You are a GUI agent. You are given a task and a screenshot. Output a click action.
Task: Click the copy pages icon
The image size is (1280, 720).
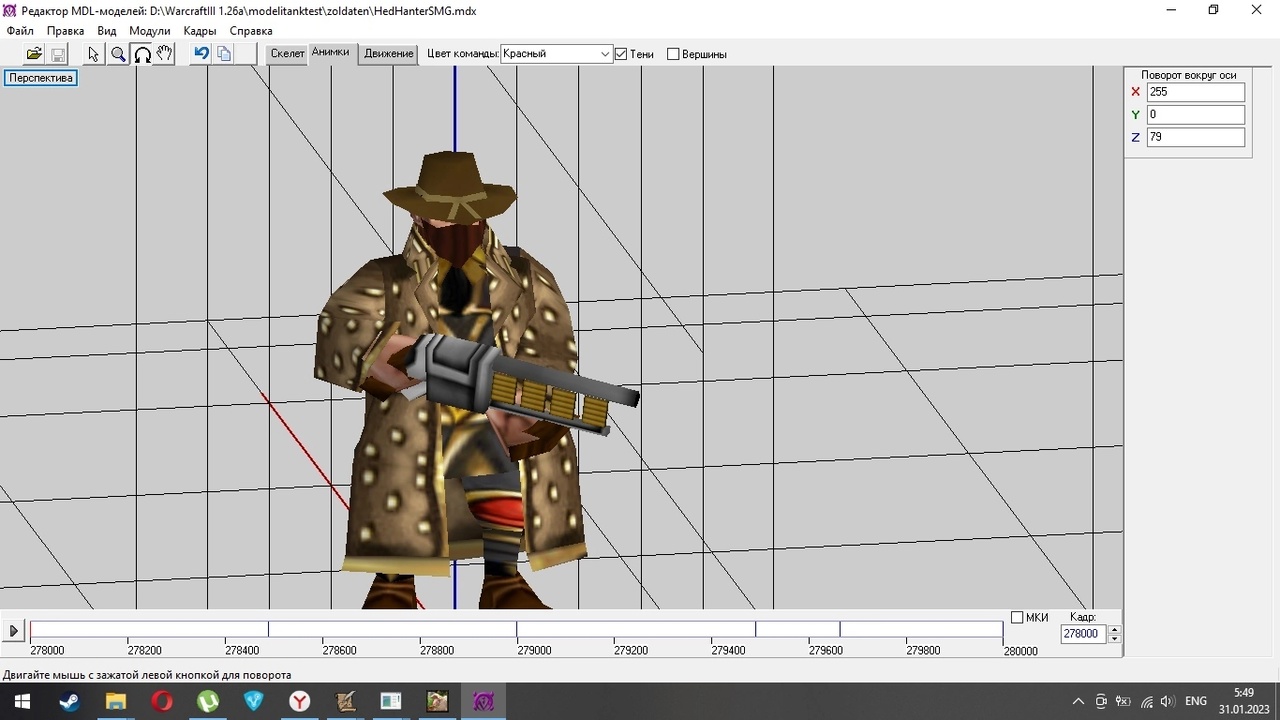click(224, 54)
